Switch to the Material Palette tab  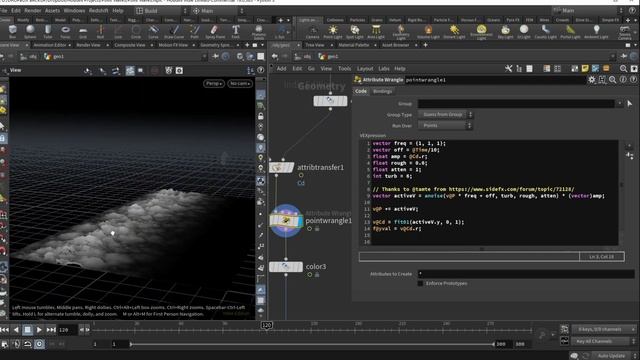pyautogui.click(x=353, y=45)
